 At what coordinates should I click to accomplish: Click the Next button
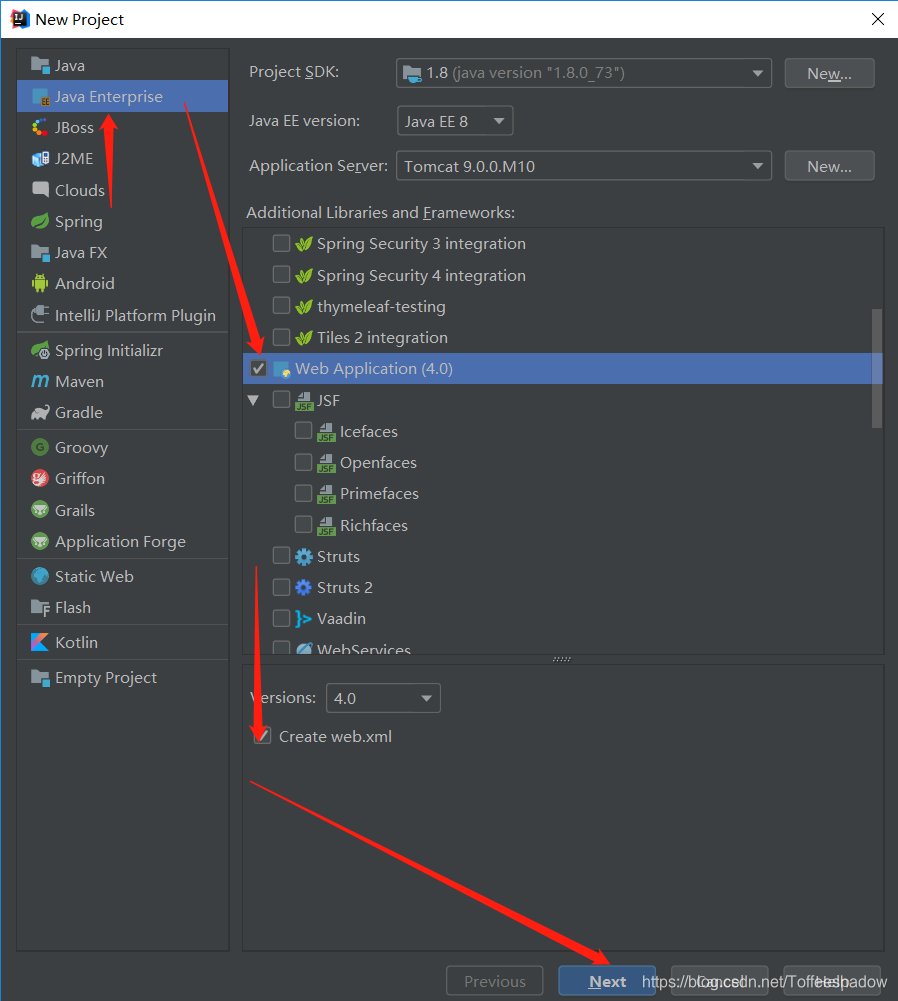[607, 981]
